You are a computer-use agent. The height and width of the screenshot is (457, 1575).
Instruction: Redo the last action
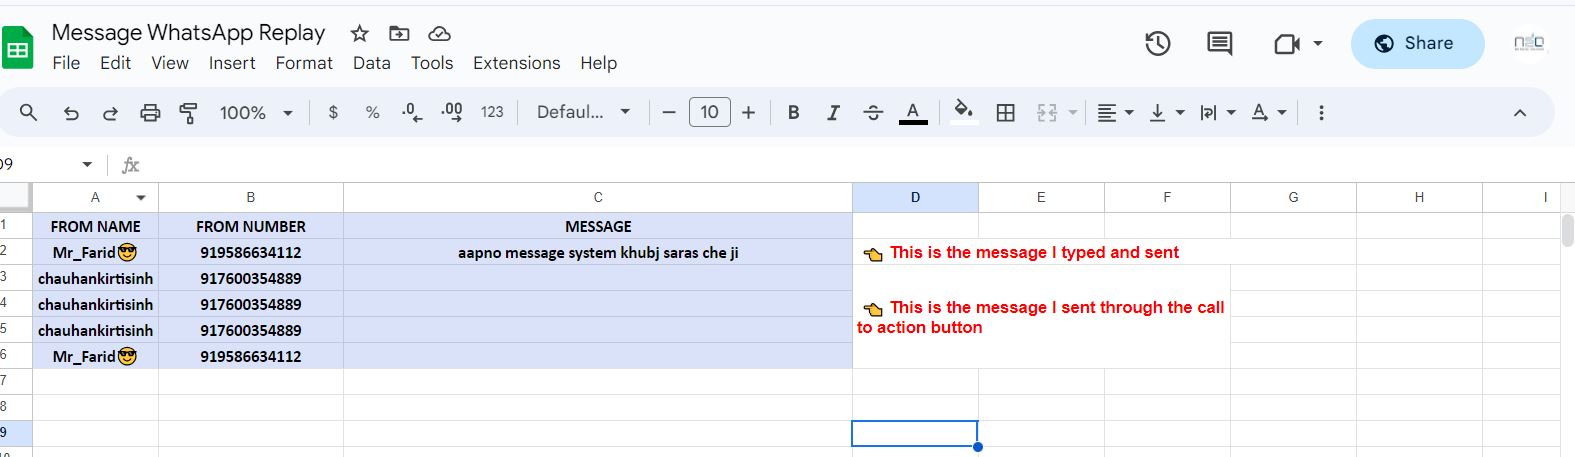(110, 112)
